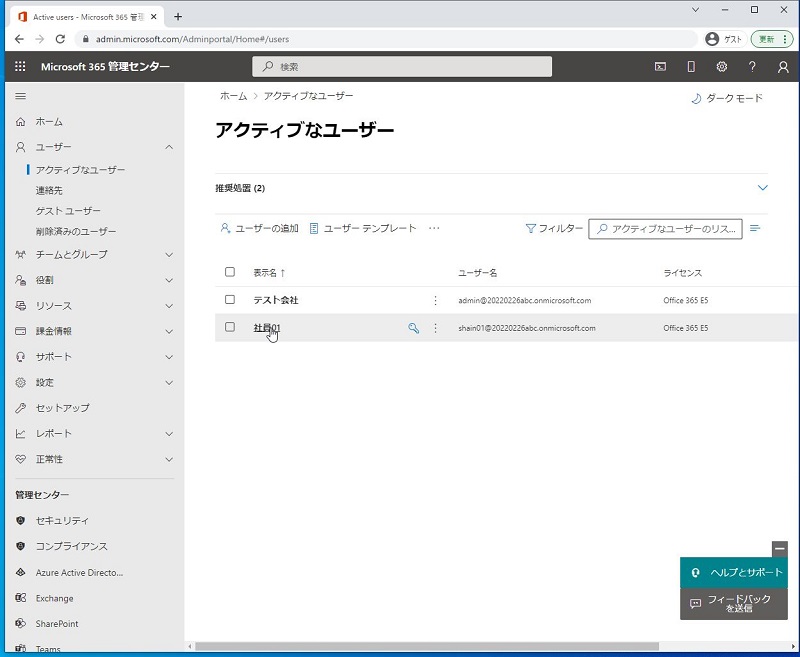This screenshot has width=800, height=657.
Task: Click admin@20220226abc.onmicrosoft.com username
Action: click(524, 300)
